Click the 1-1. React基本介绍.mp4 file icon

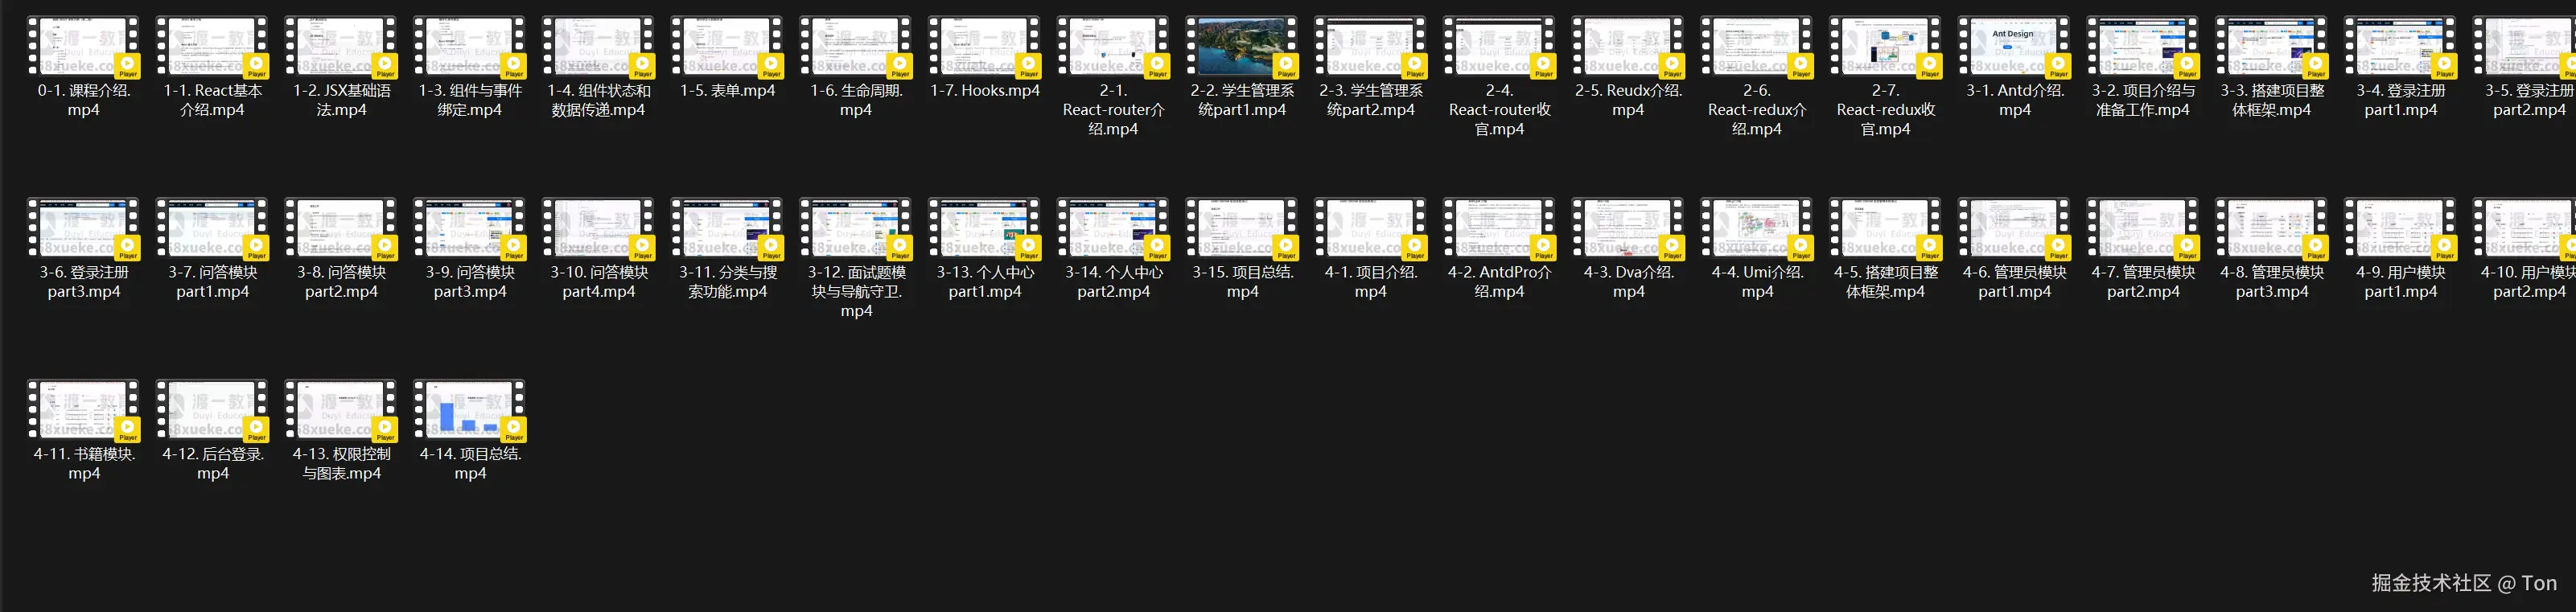(x=212, y=47)
